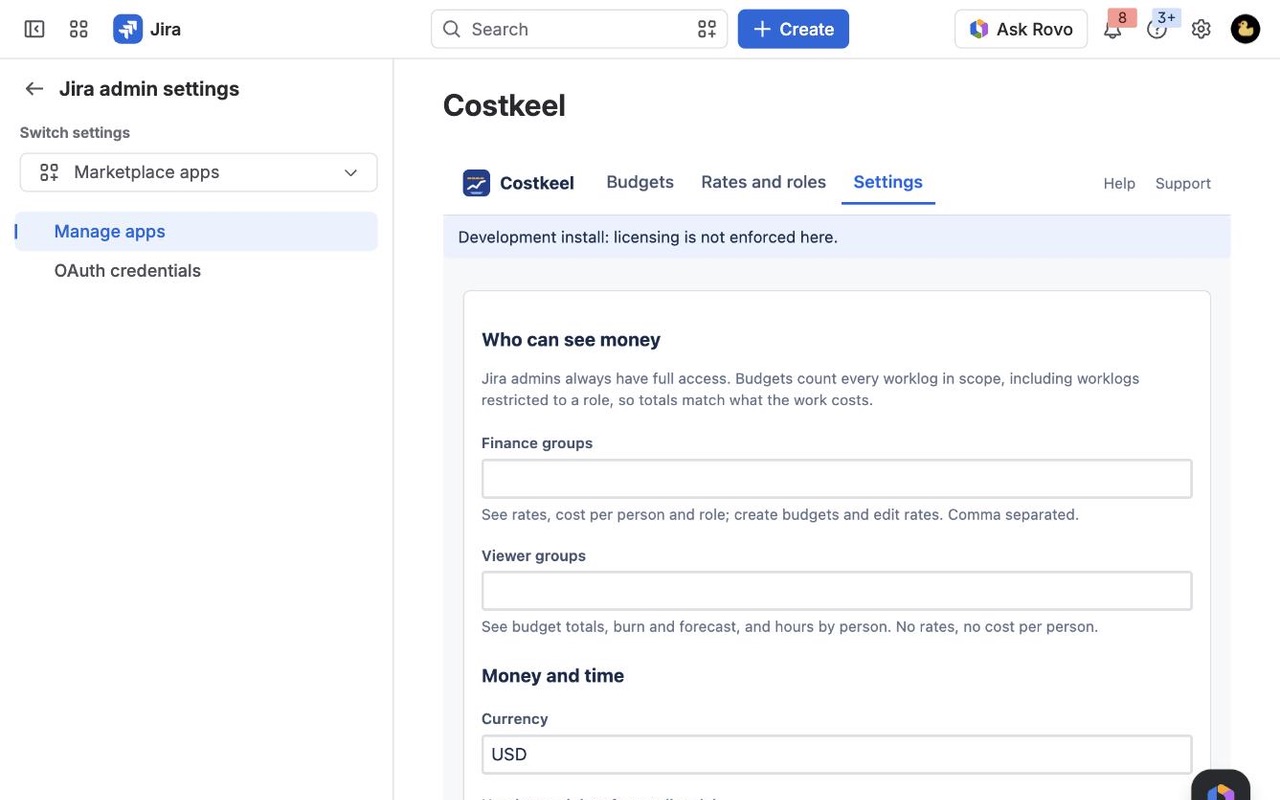This screenshot has height=800, width=1280.
Task: Click the Finance groups input field
Action: tap(837, 479)
